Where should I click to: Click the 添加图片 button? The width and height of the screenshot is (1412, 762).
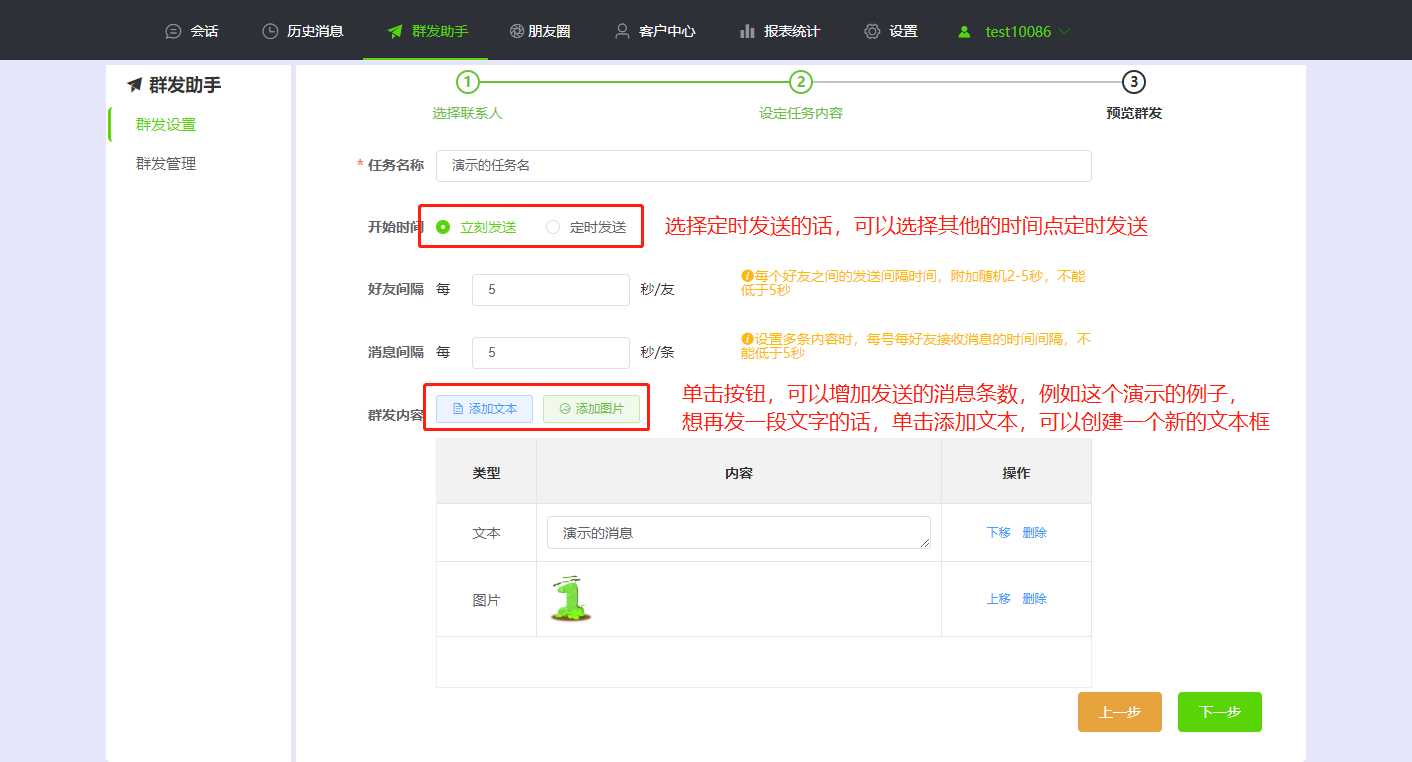[591, 409]
